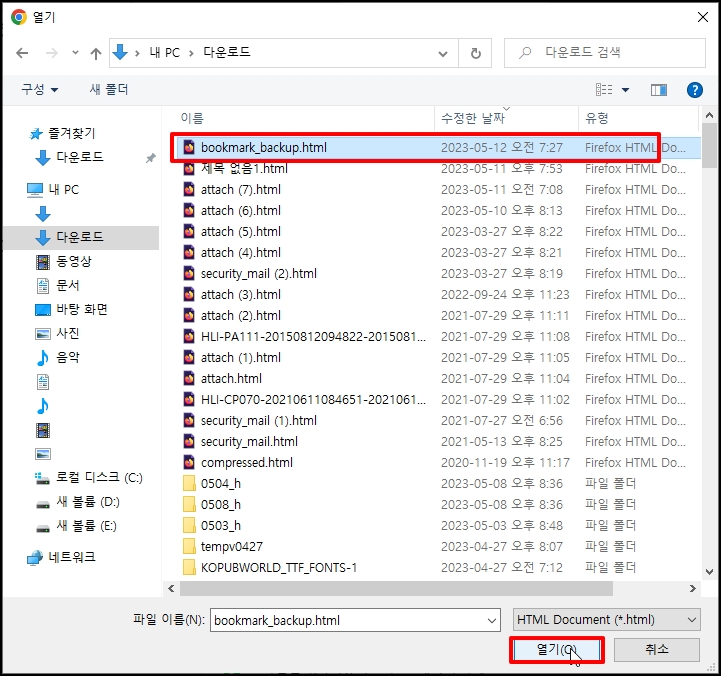Click the 열기(O) button

click(x=557, y=650)
